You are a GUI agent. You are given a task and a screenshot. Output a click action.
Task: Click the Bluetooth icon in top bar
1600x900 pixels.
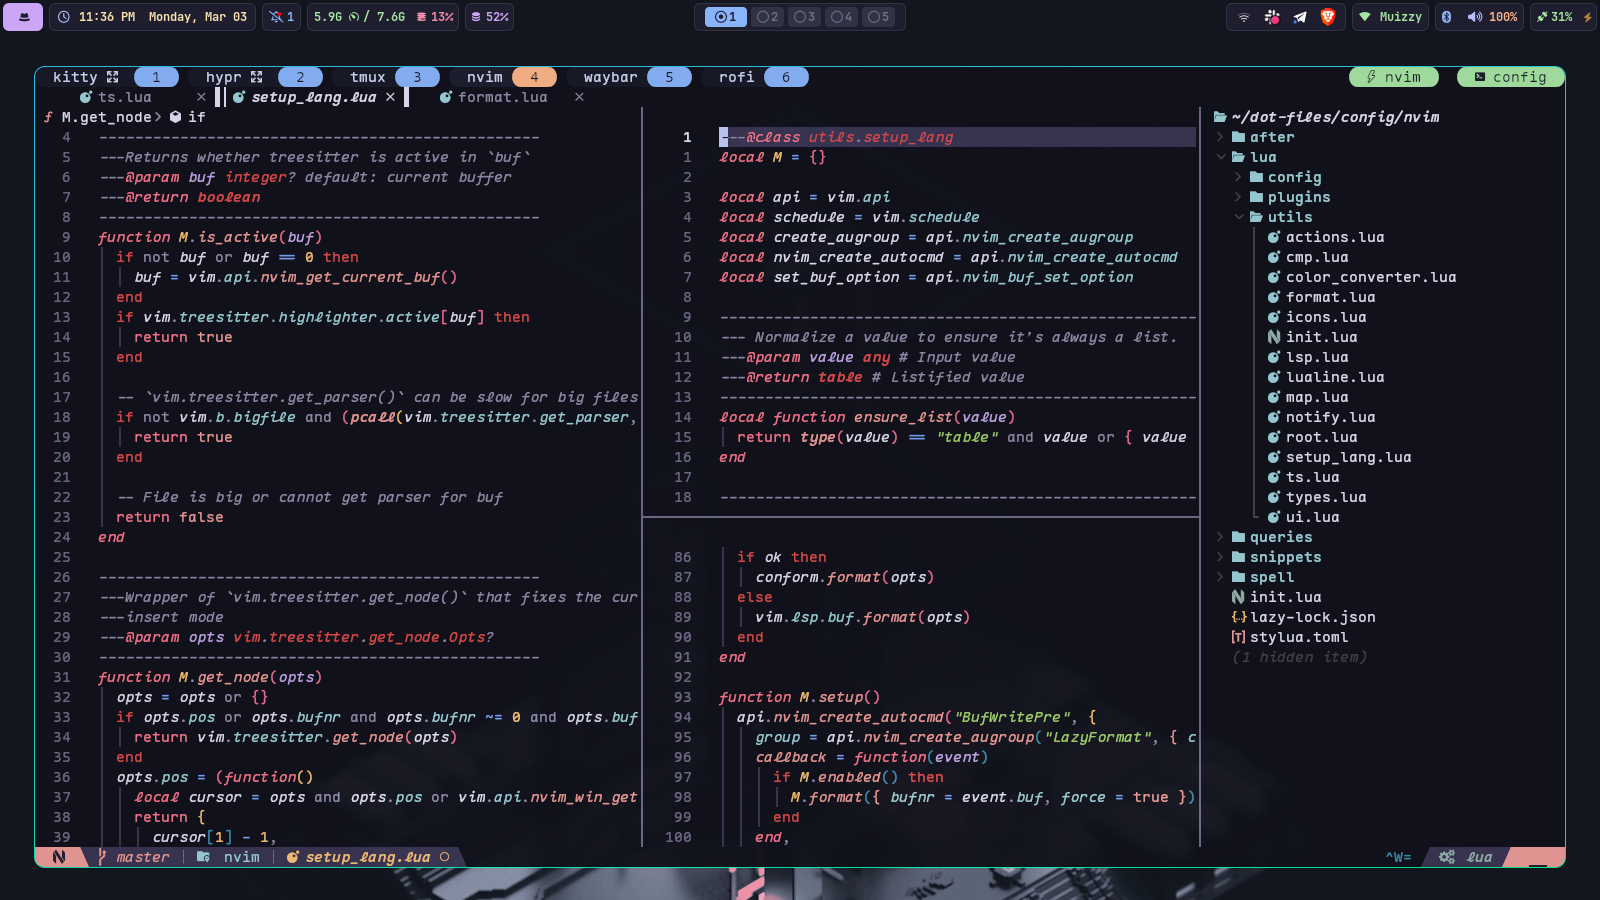click(x=1446, y=17)
